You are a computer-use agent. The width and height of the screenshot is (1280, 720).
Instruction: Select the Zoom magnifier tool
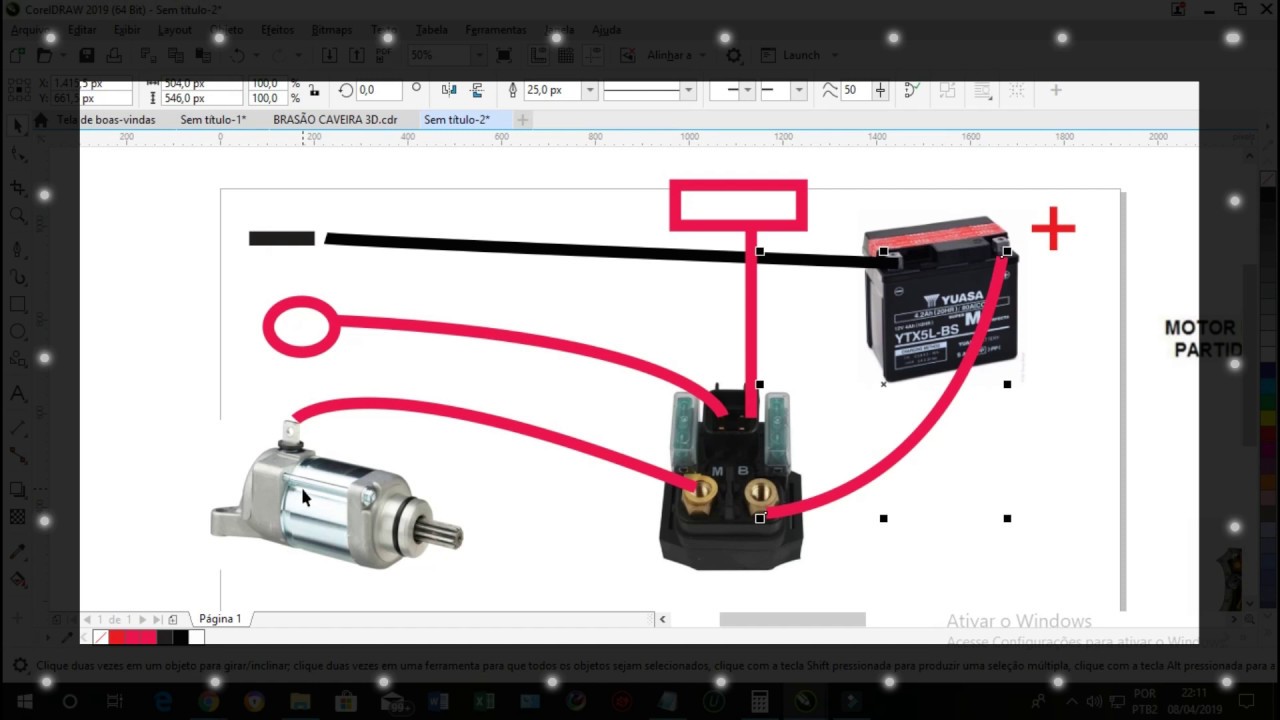point(18,216)
